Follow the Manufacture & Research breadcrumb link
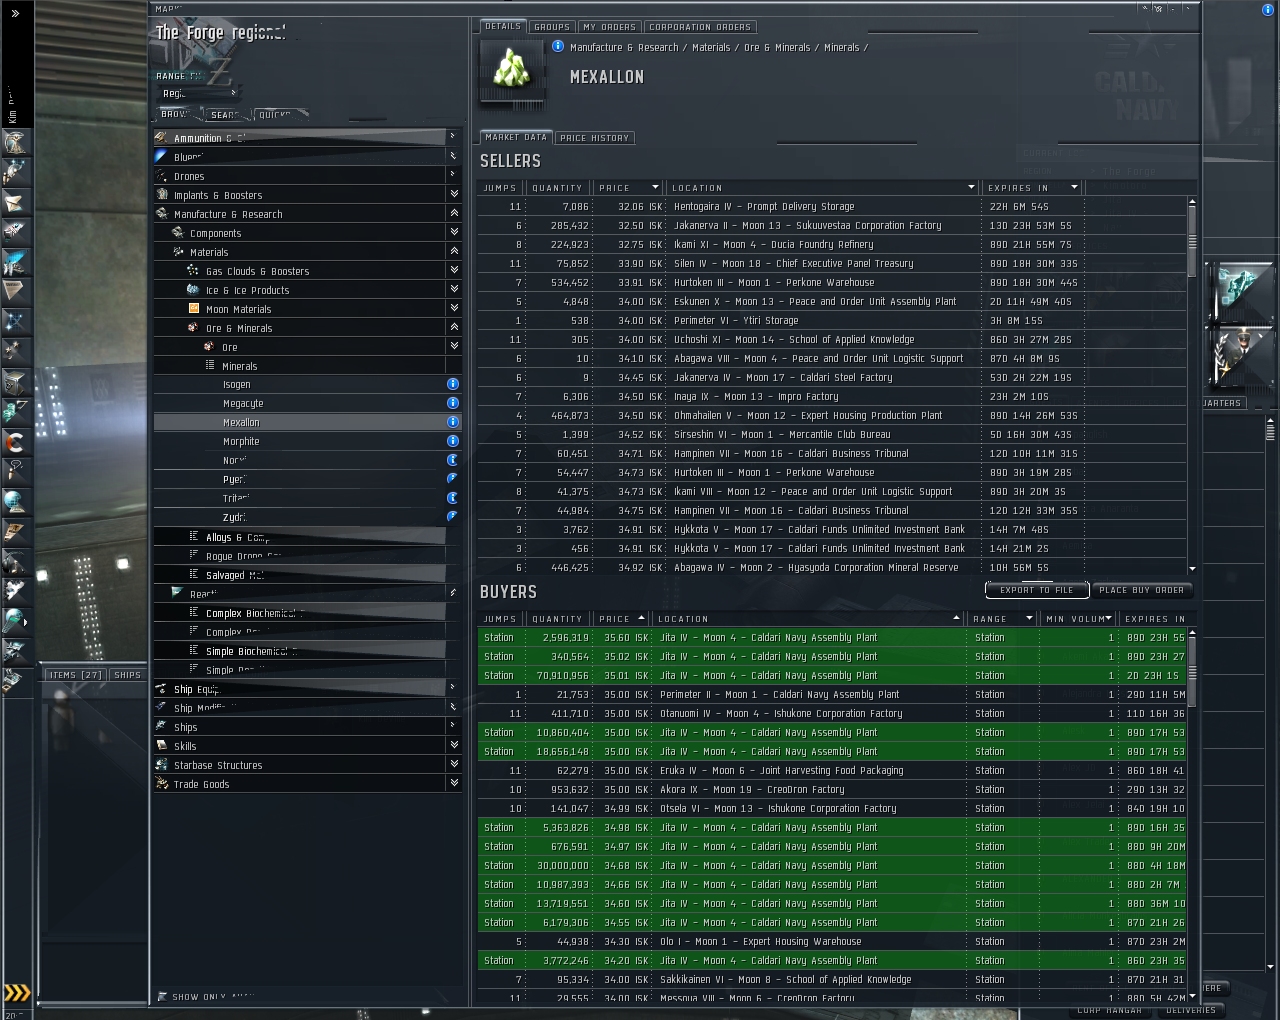The image size is (1280, 1020). click(x=624, y=47)
